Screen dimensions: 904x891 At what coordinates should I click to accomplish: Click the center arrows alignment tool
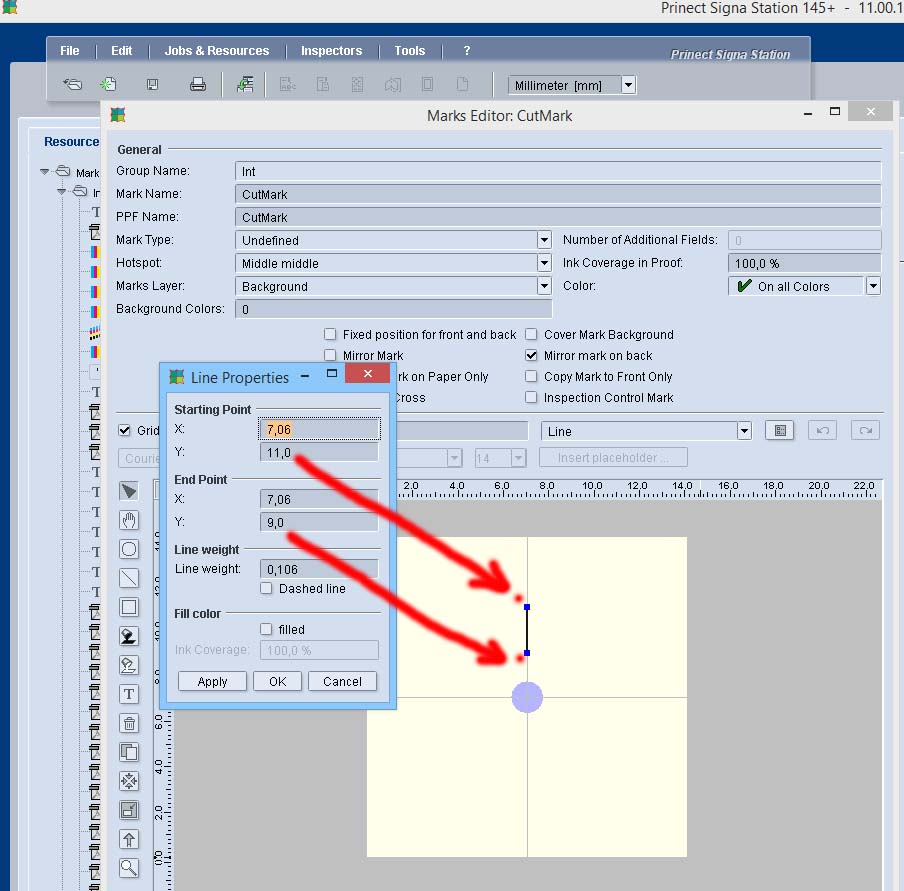point(129,781)
